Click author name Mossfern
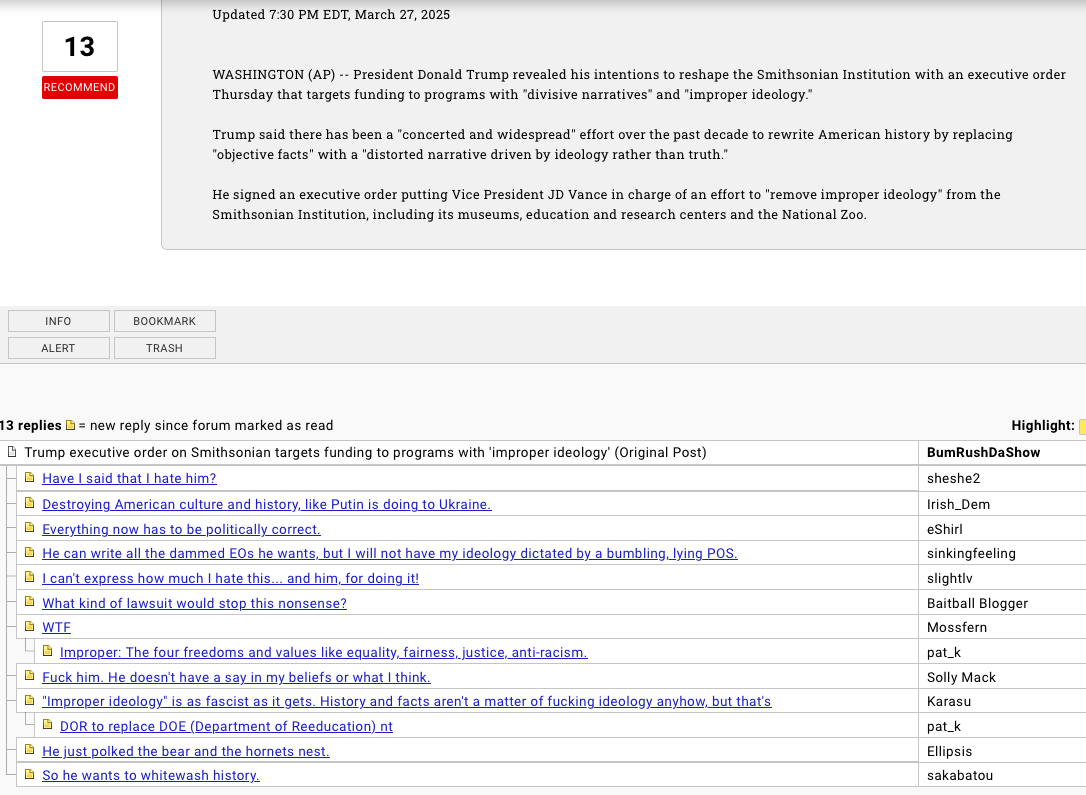The image size is (1086, 795). [957, 628]
